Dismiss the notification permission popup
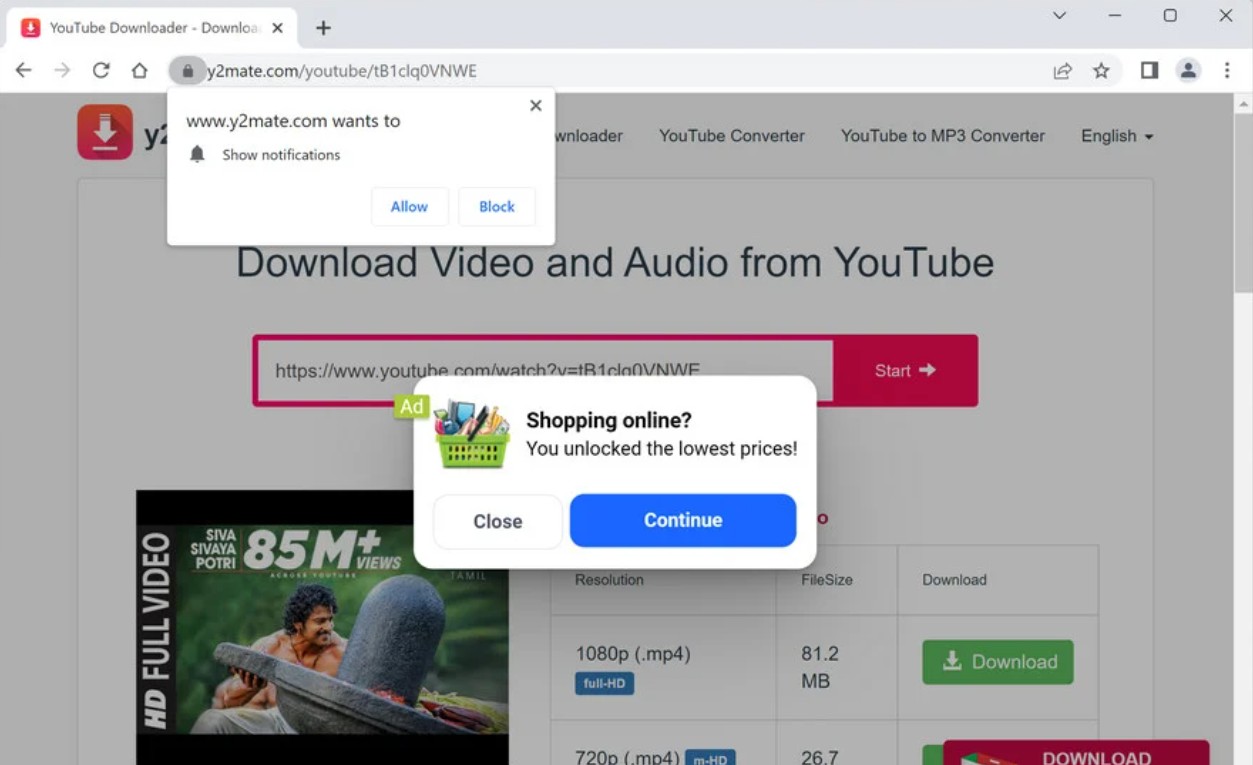The image size is (1253, 765). click(536, 105)
